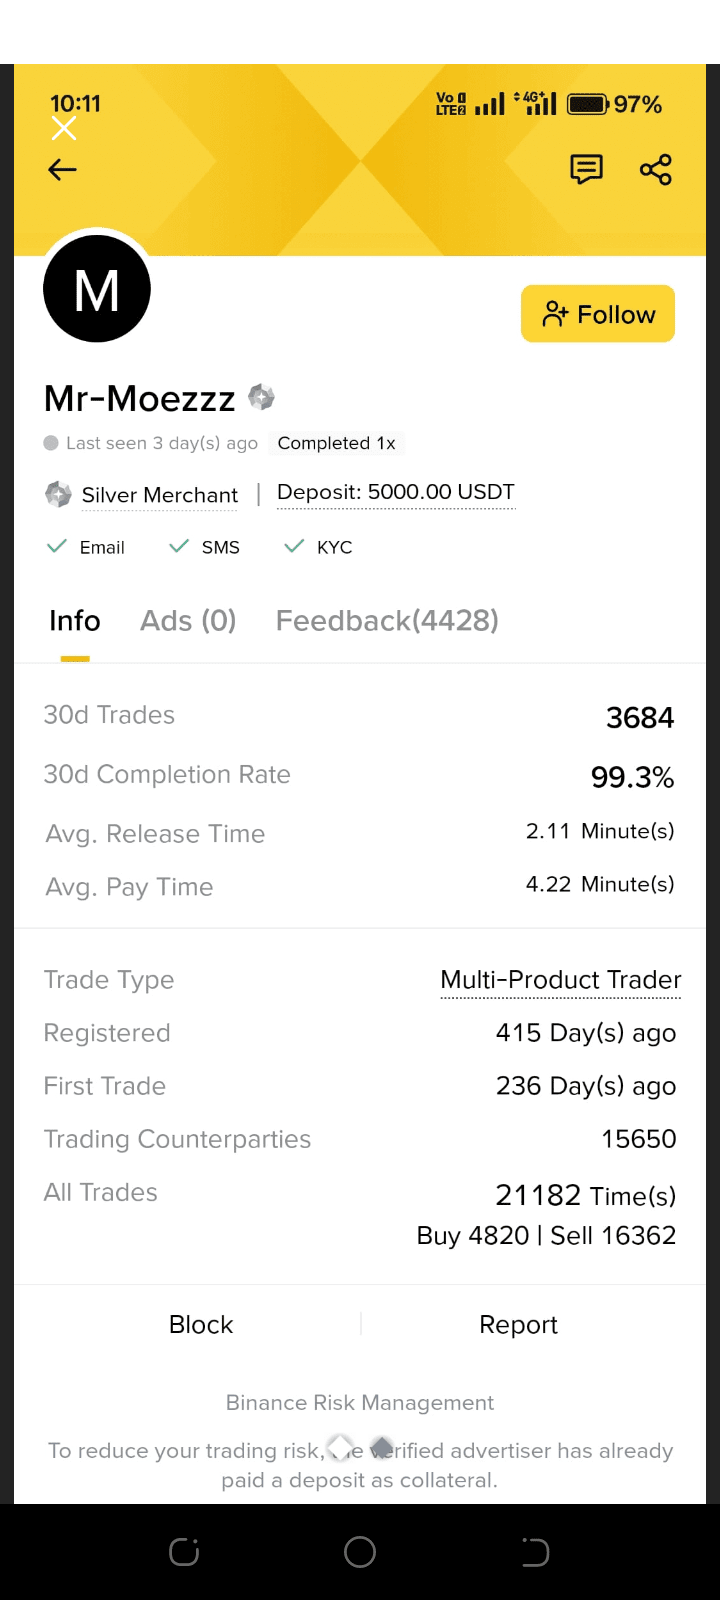Image resolution: width=720 pixels, height=1600 pixels.
Task: Block this advertiser
Action: 201,1324
